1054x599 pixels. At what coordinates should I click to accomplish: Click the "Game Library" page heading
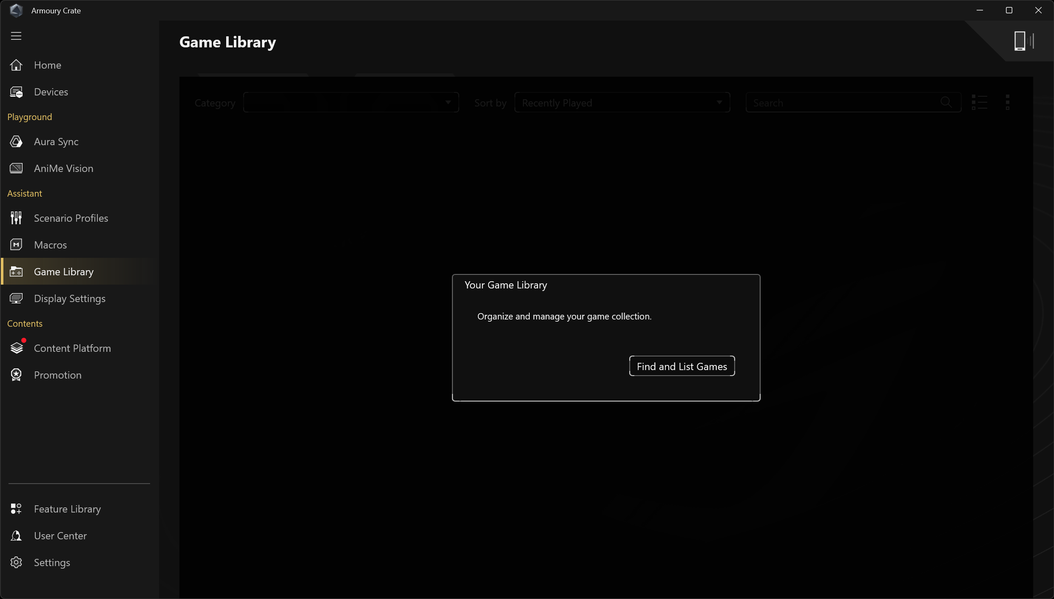228,42
